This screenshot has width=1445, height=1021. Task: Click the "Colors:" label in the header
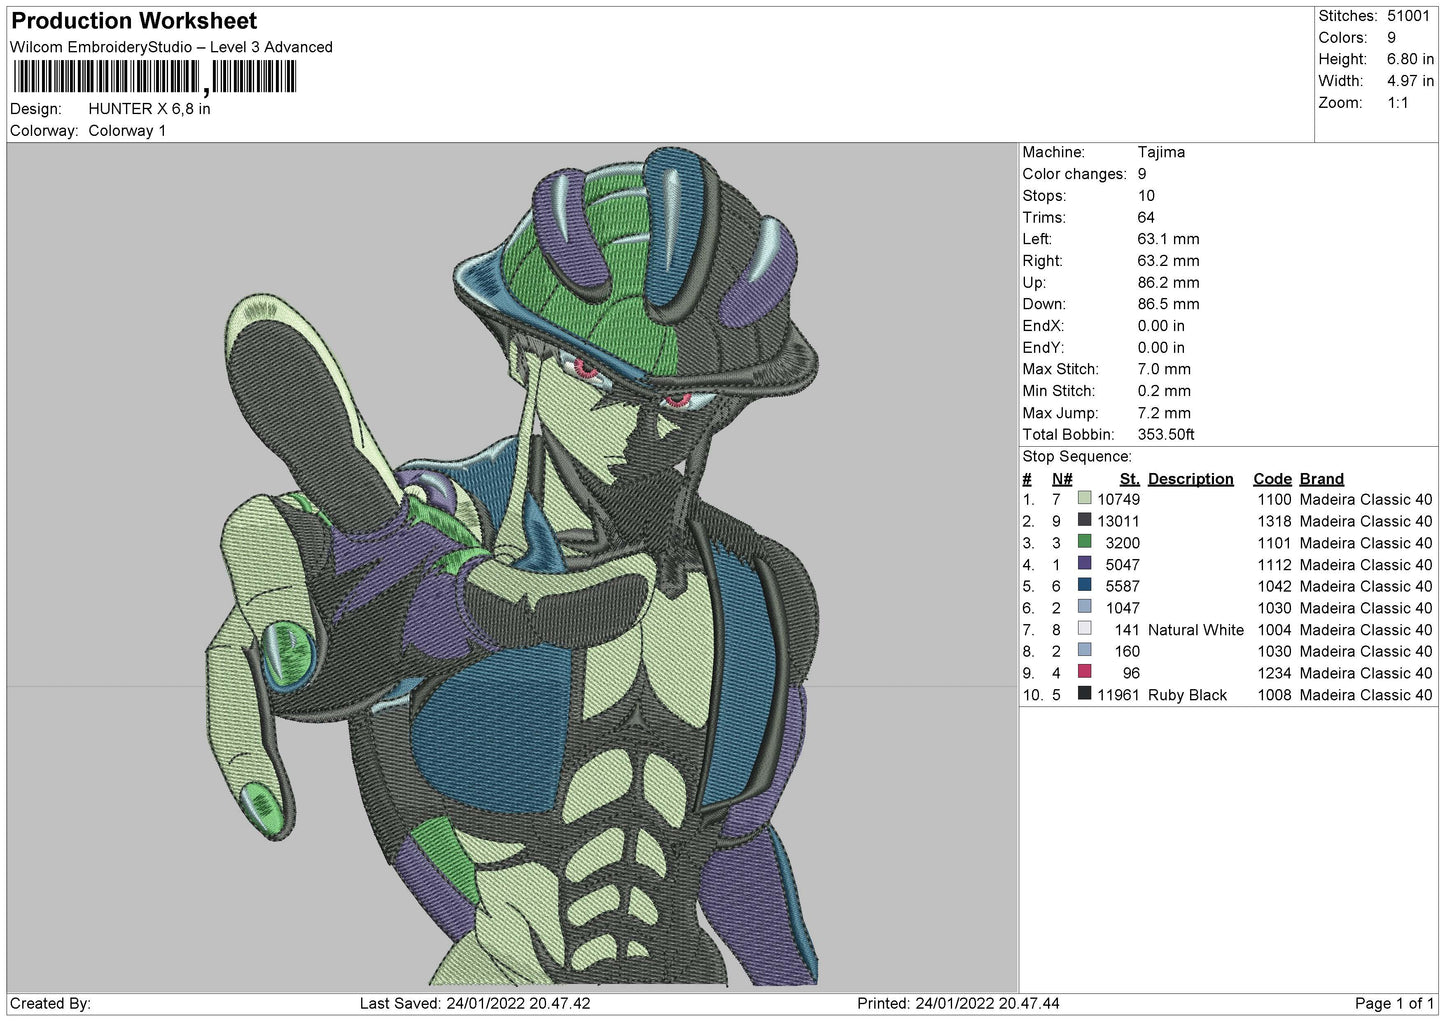1343,38
